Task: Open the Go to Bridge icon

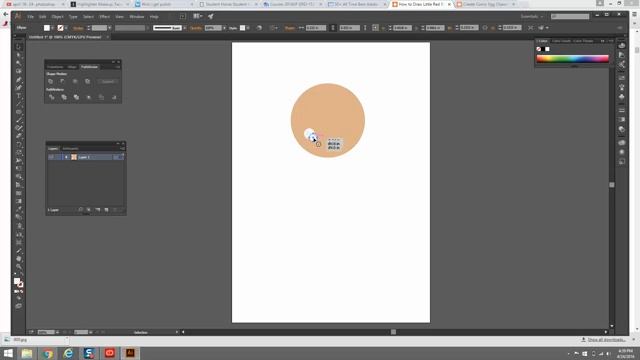Action: click(183, 16)
